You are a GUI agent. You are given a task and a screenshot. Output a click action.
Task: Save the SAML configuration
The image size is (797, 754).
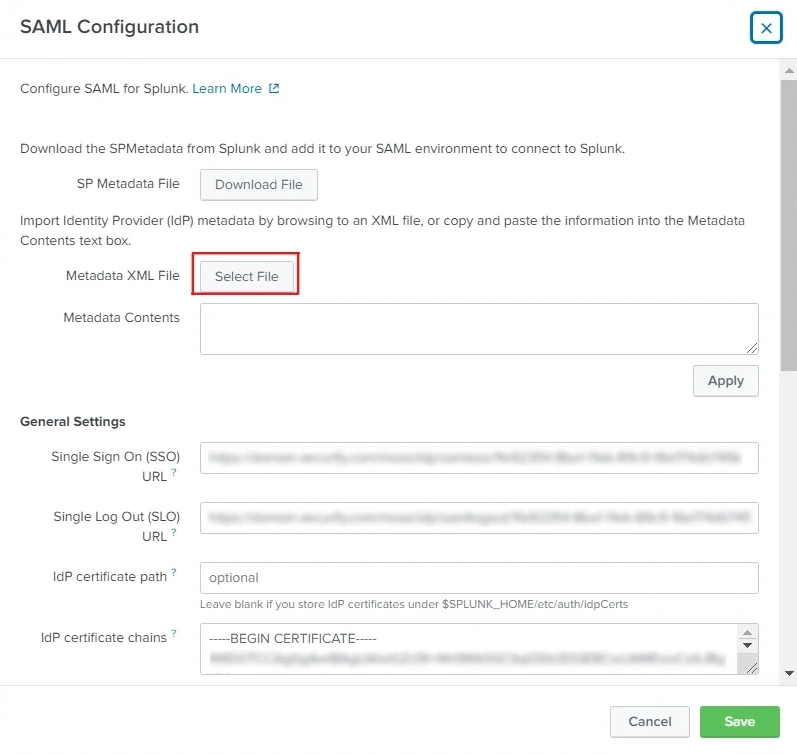(739, 722)
